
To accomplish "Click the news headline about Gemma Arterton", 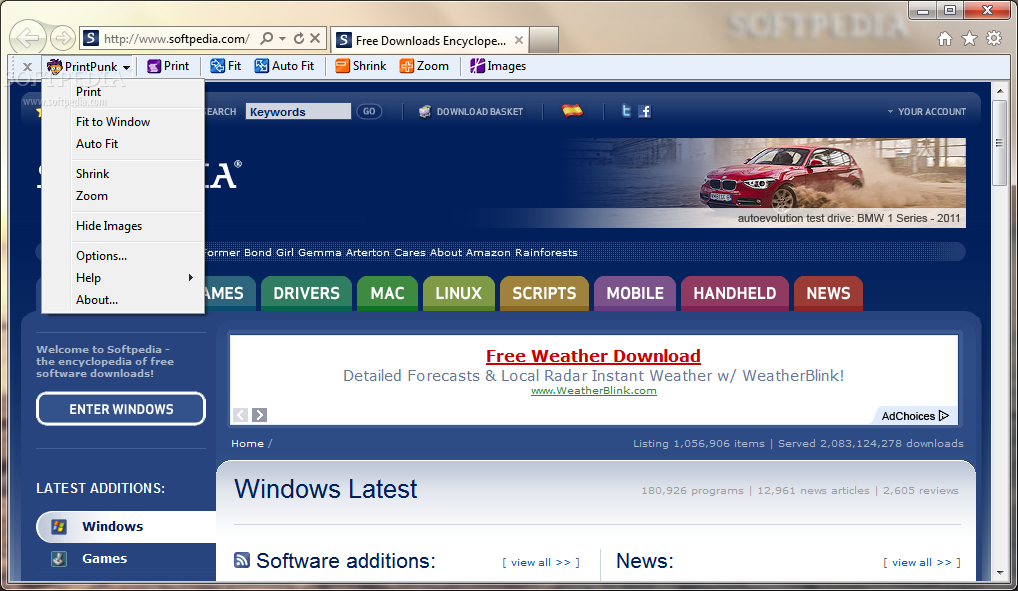I will (390, 252).
